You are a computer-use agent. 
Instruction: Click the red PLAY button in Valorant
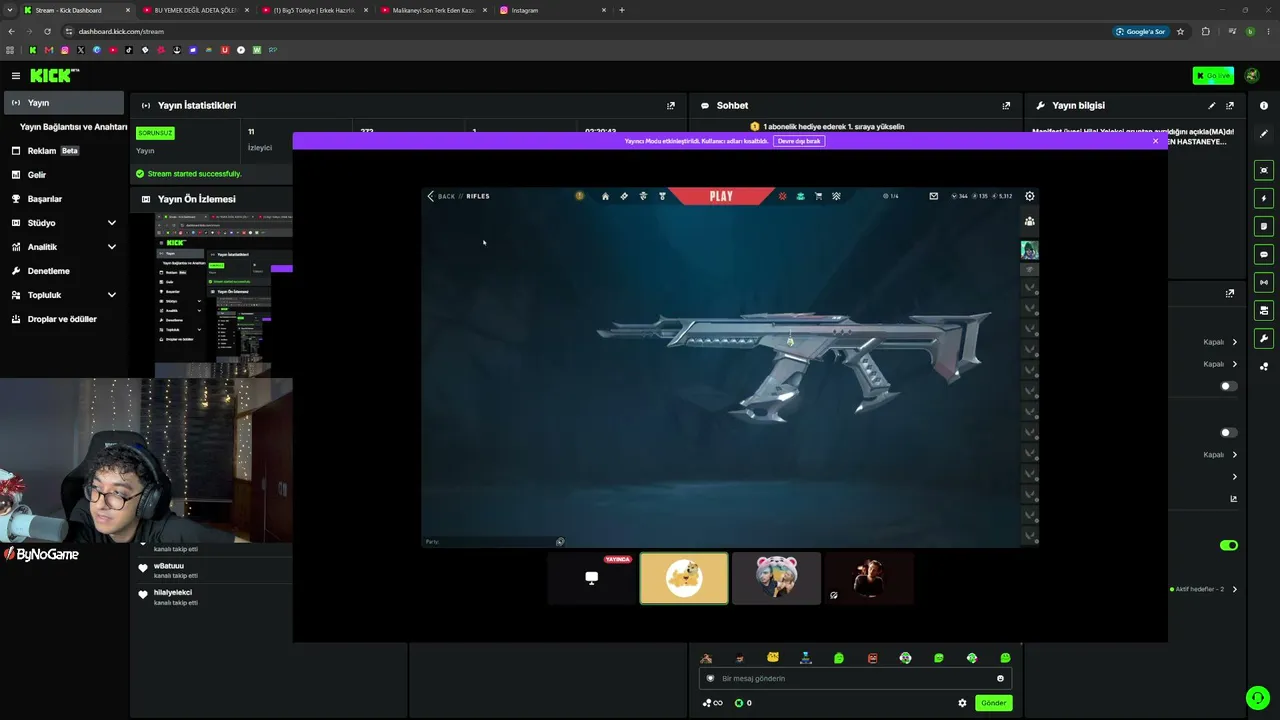(x=721, y=196)
